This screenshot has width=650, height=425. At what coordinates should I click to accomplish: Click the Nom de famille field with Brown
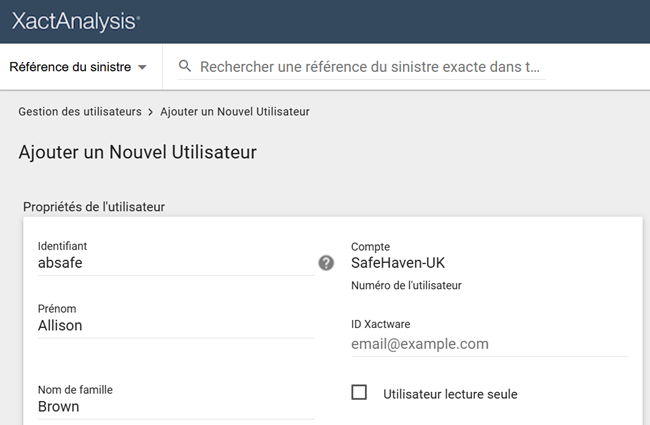[x=175, y=407]
